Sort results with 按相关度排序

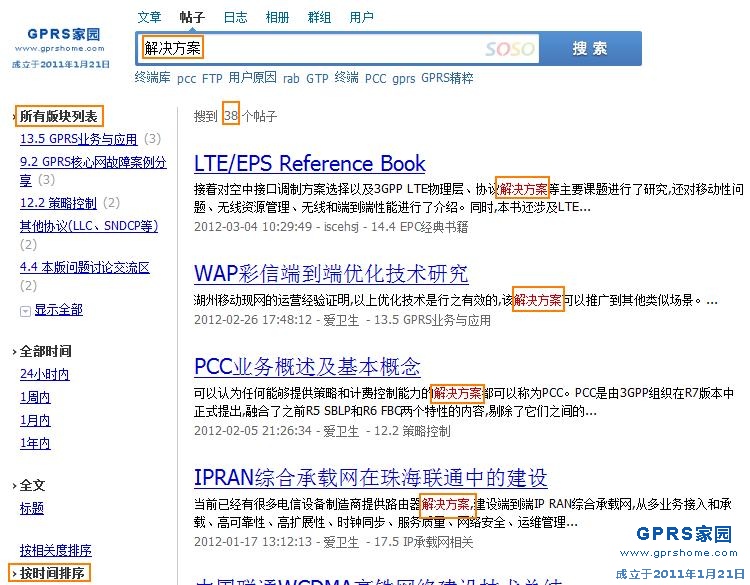[56, 550]
